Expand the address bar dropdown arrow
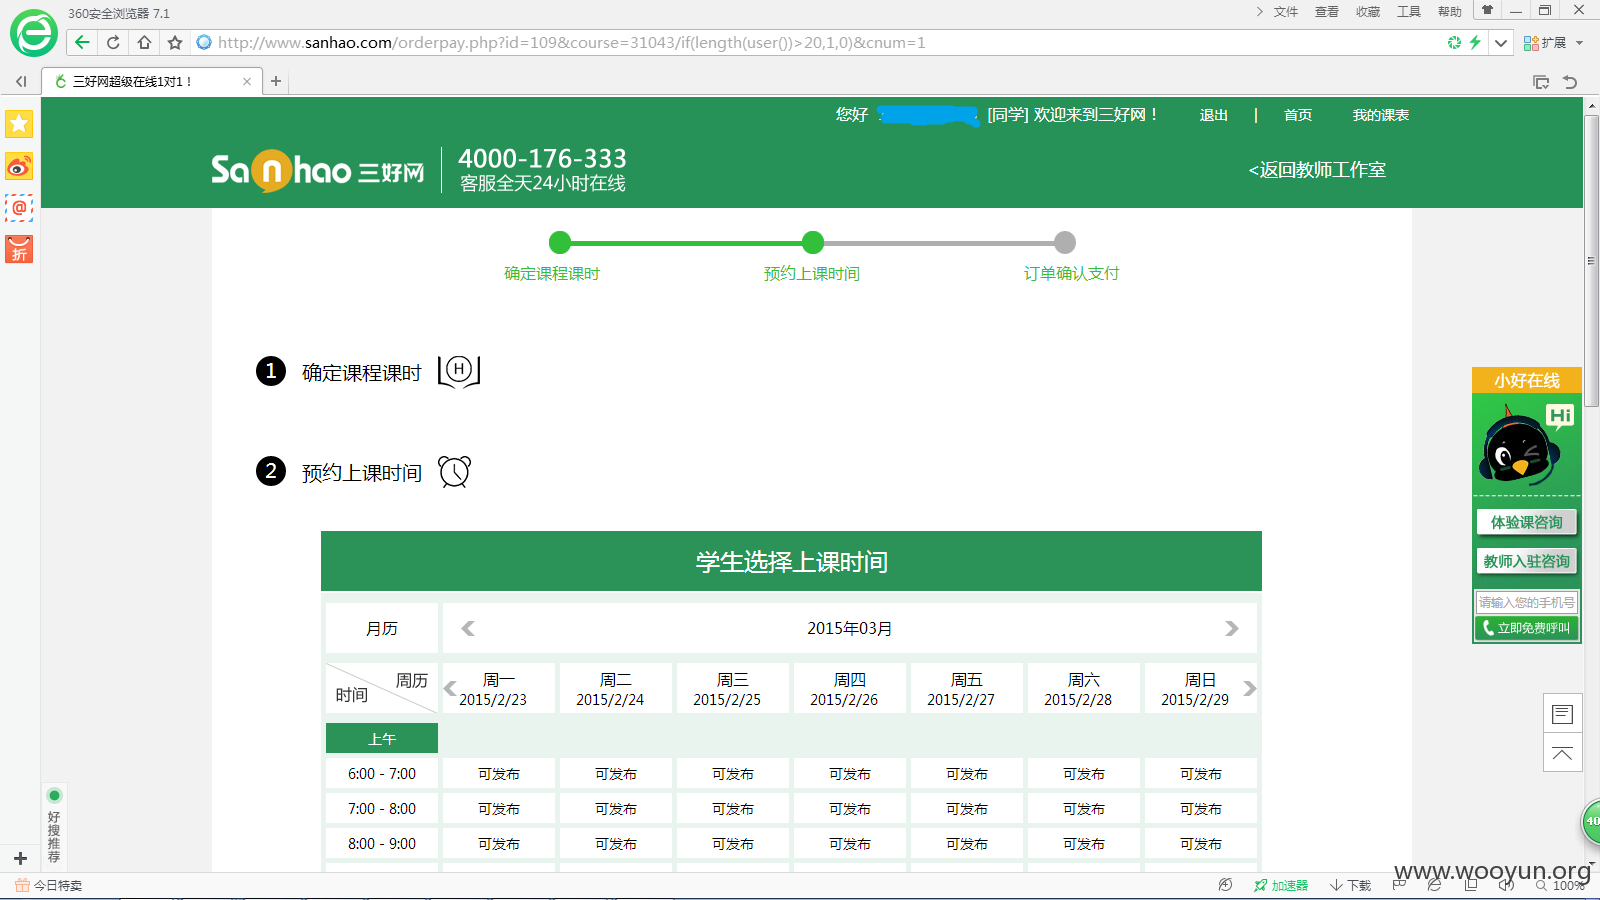Screen dimensions: 1600x900 click(1501, 43)
